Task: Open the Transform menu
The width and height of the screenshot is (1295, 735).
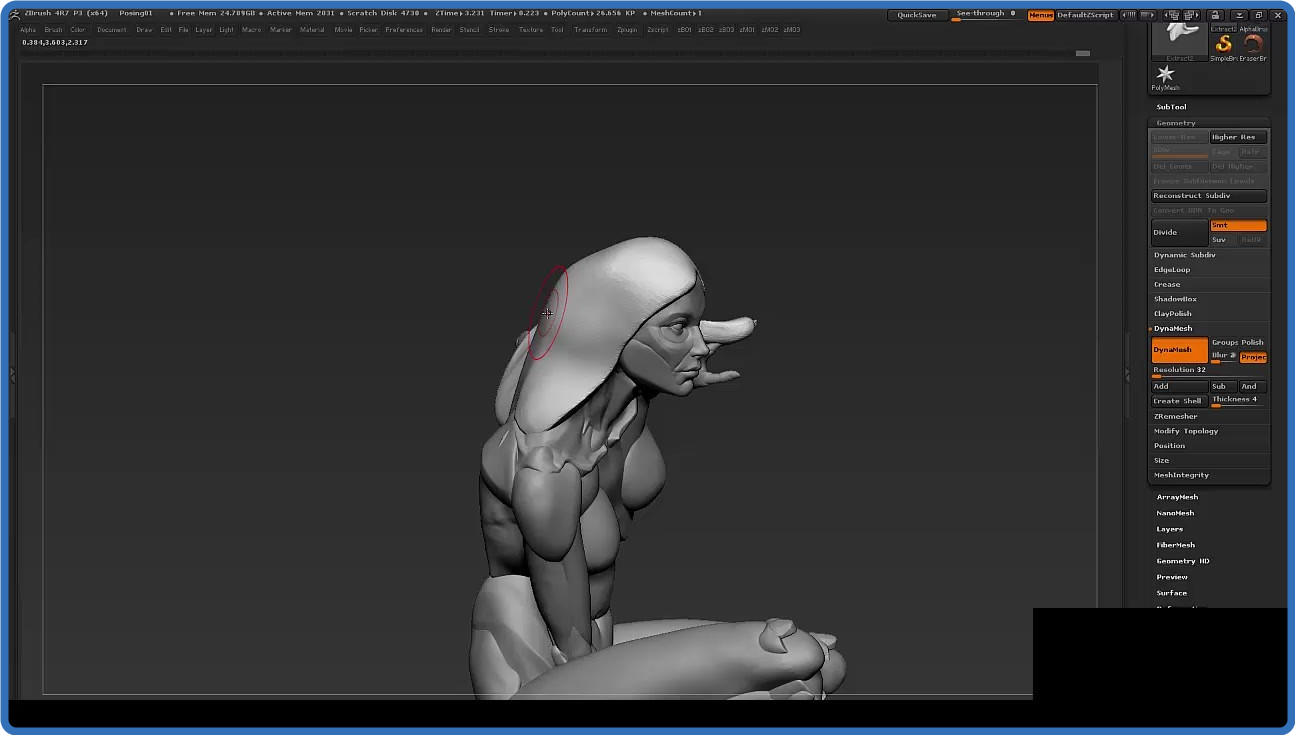Action: 591,30
